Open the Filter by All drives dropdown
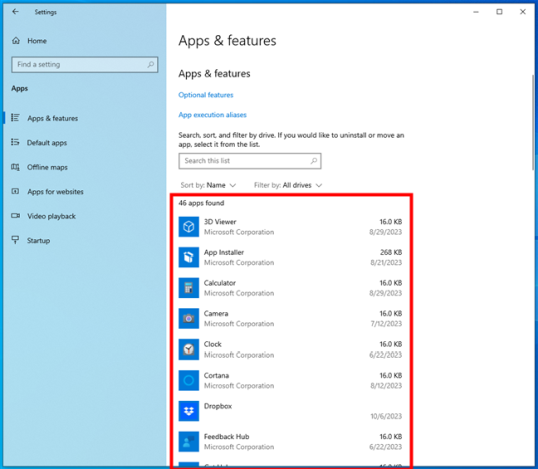 point(288,185)
